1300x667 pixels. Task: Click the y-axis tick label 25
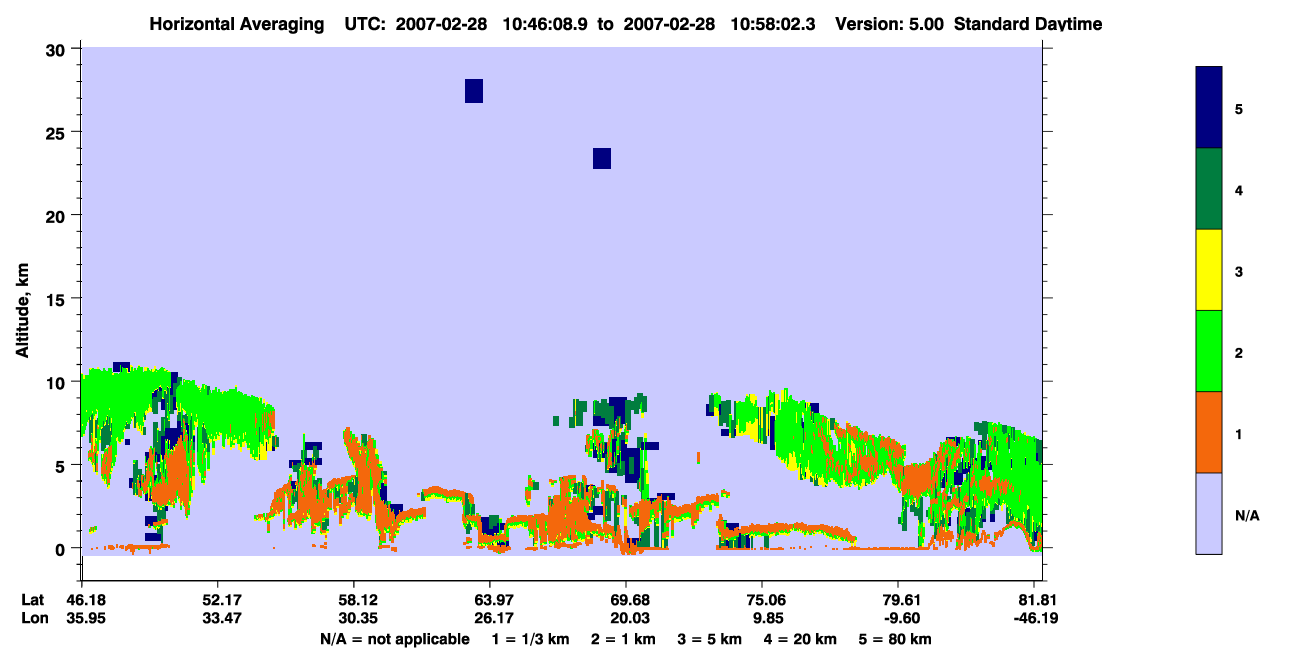(58, 132)
